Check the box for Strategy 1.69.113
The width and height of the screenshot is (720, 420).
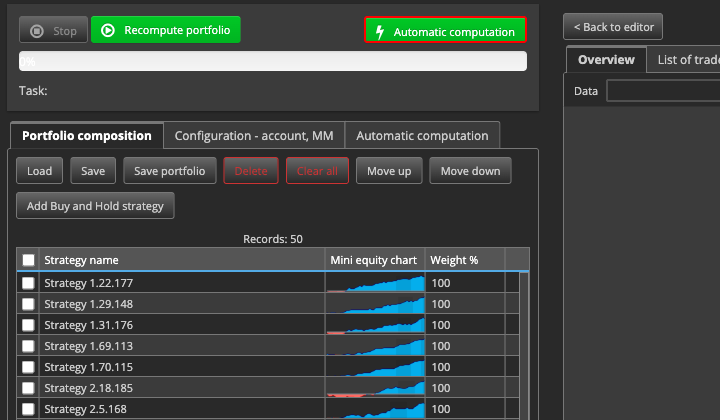[x=28, y=346]
